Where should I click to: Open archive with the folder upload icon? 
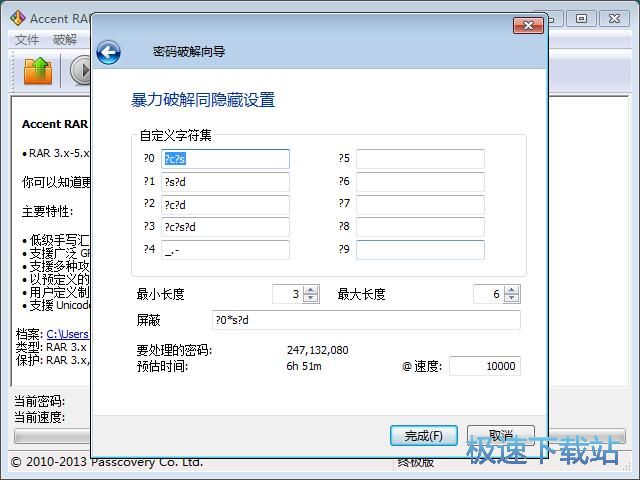[38, 71]
